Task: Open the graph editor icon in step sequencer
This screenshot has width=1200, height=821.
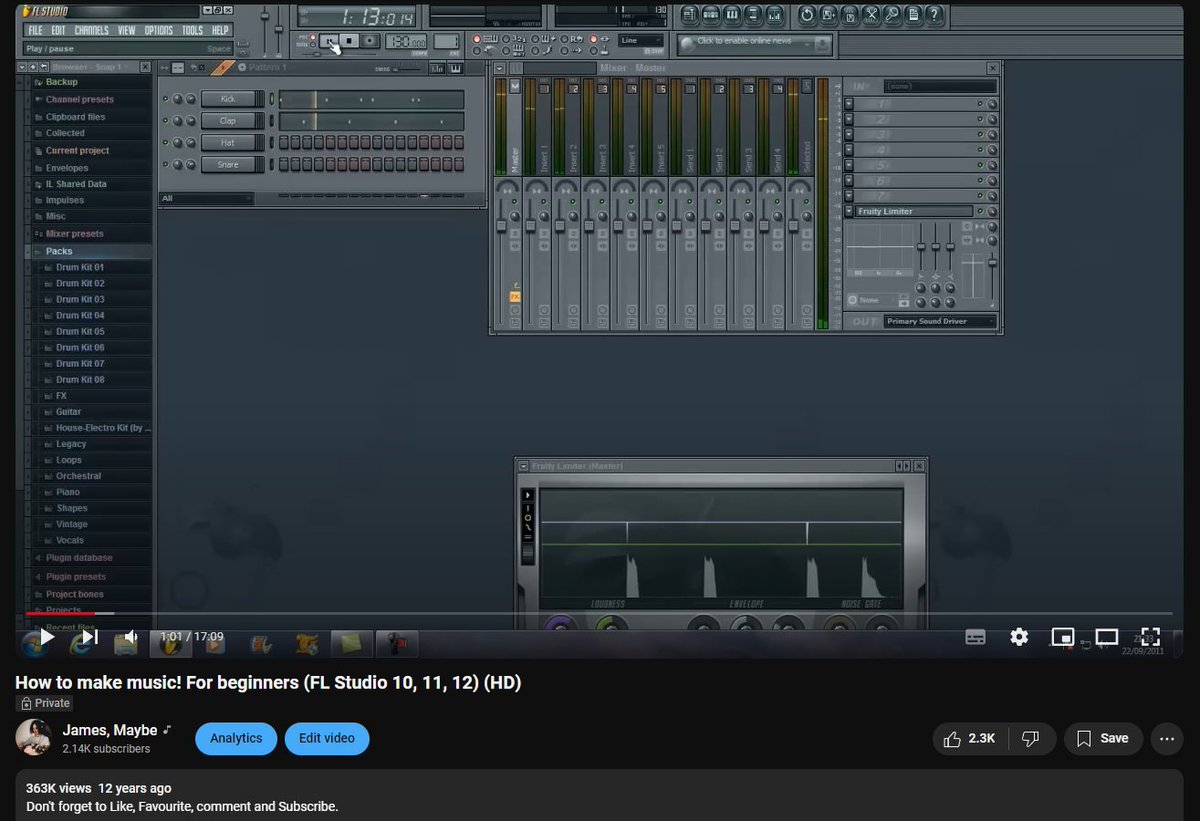Action: [x=437, y=68]
